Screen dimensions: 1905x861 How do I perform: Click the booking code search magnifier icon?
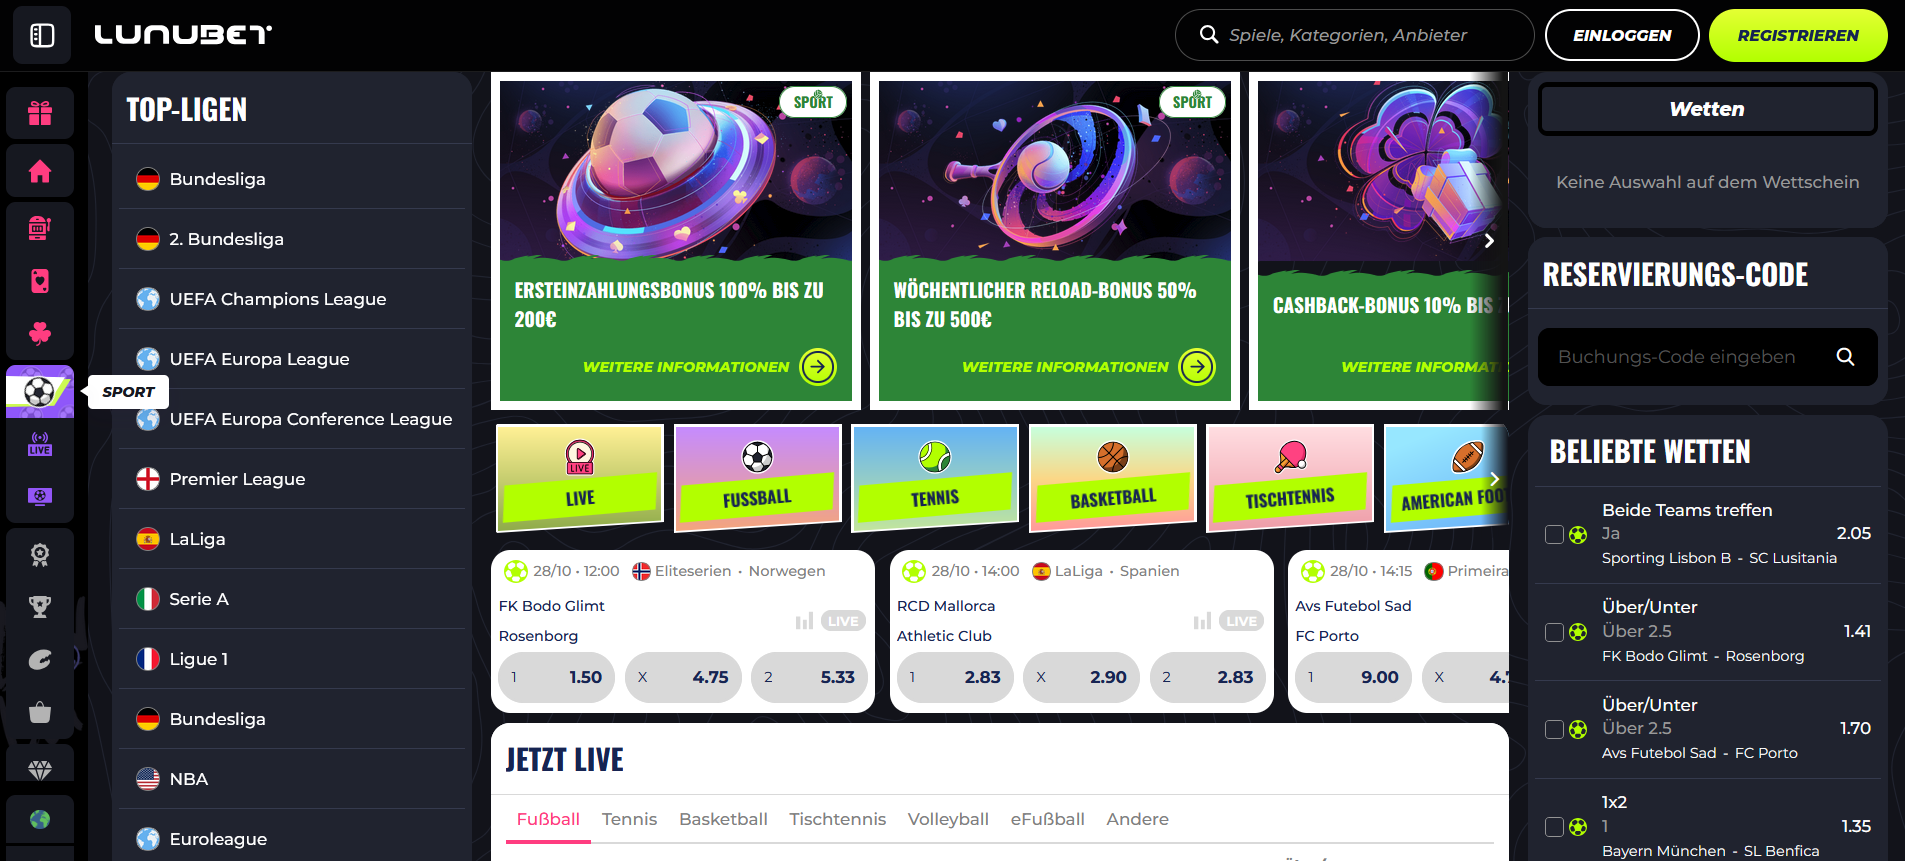(1845, 357)
